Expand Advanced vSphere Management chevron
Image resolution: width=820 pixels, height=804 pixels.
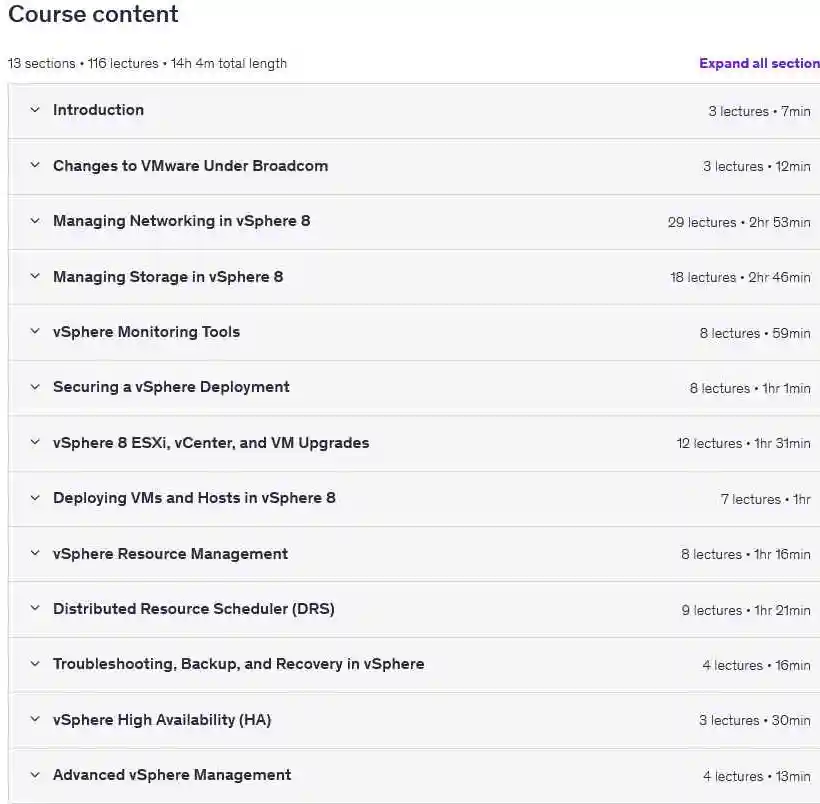(x=35, y=775)
